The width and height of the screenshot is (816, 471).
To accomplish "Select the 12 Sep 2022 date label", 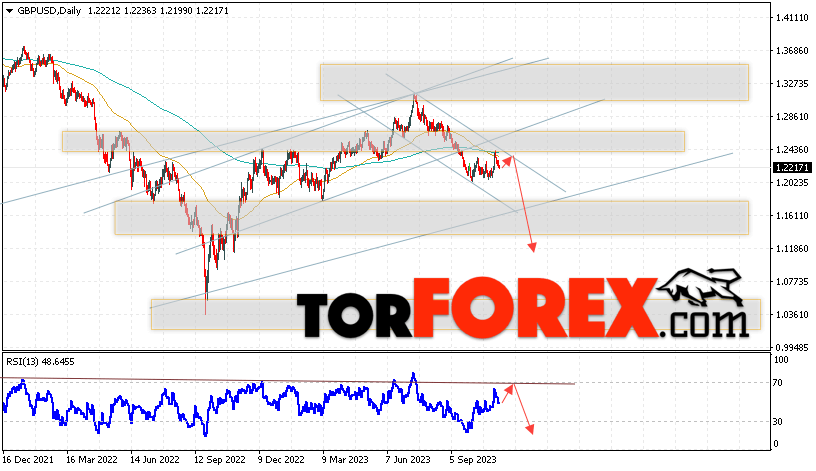I will [220, 460].
